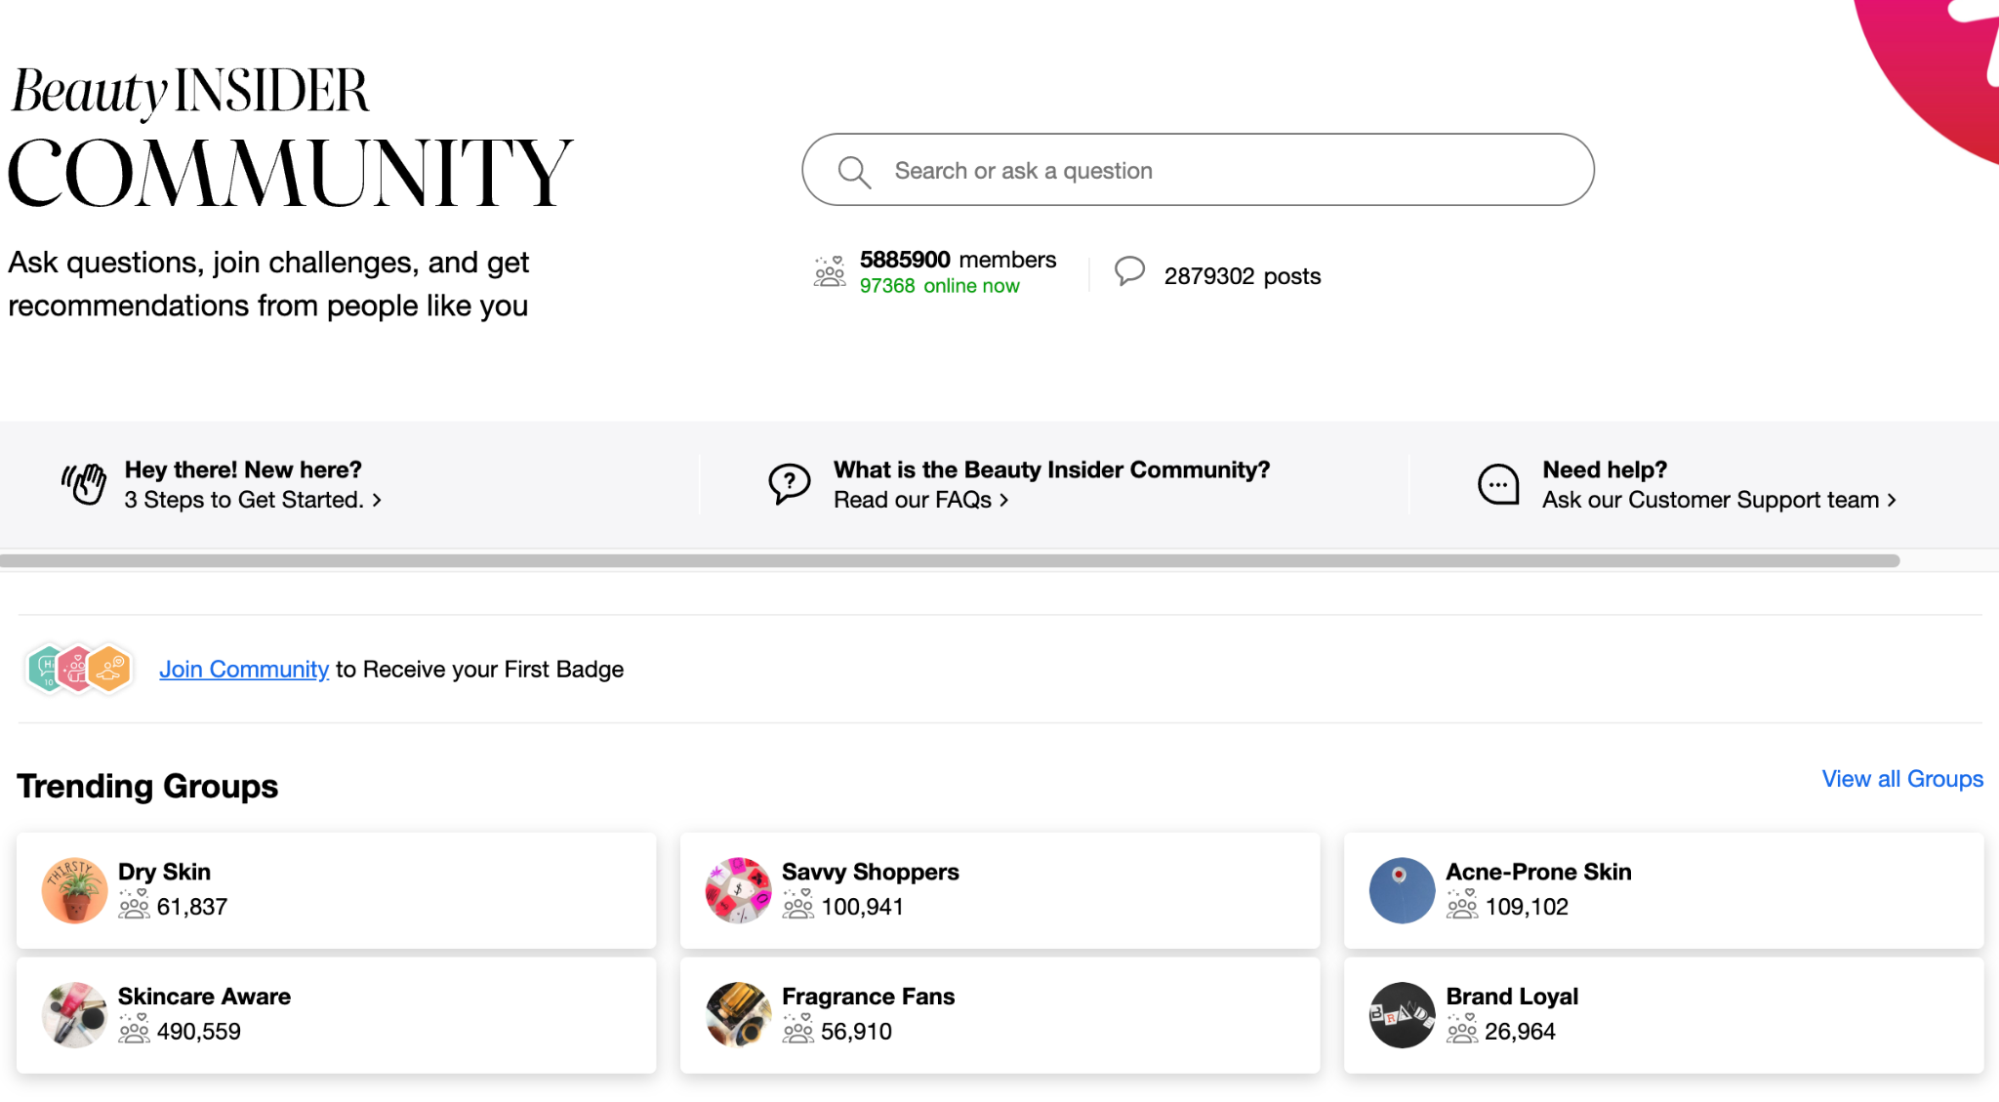1999x1102 pixels.
Task: Click the members people icon beside 5885900
Action: coord(830,271)
